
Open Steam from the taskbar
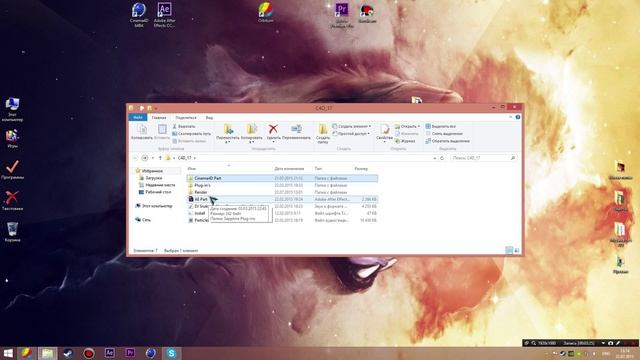click(68, 353)
